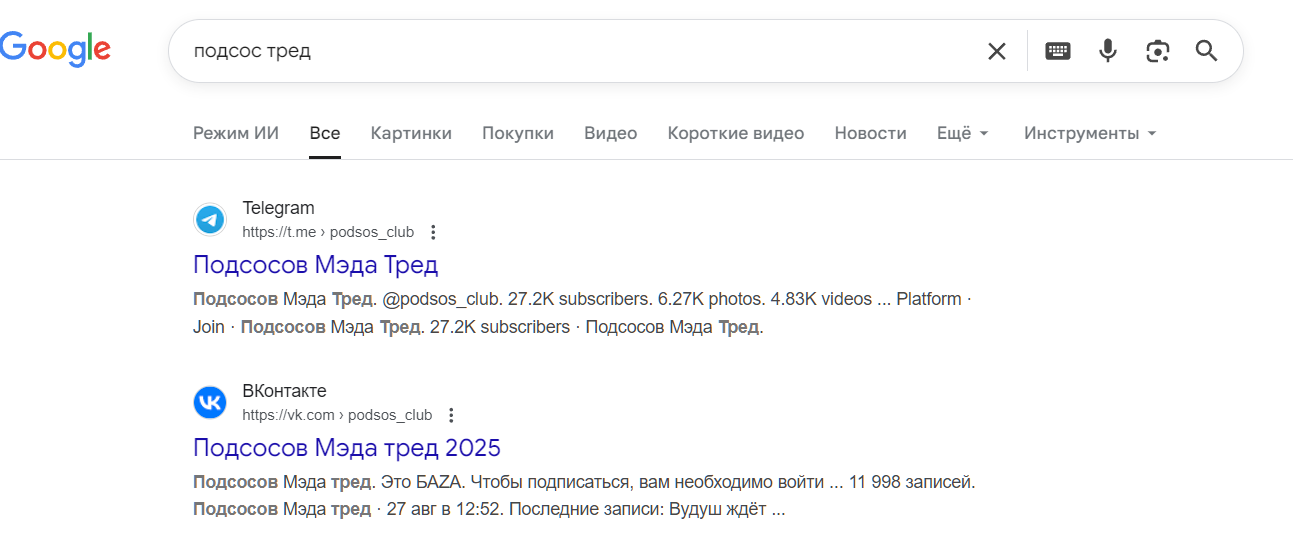Click the Google logo
This screenshot has height=555, width=1293.
click(55, 49)
